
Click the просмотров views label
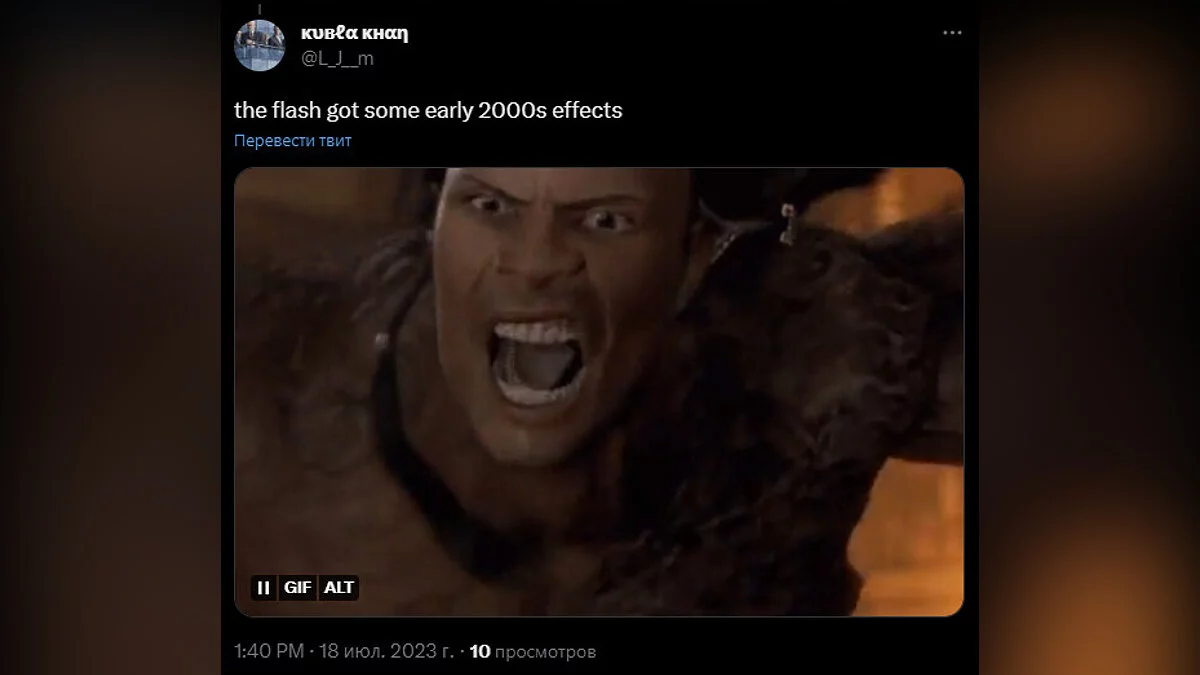[546, 652]
